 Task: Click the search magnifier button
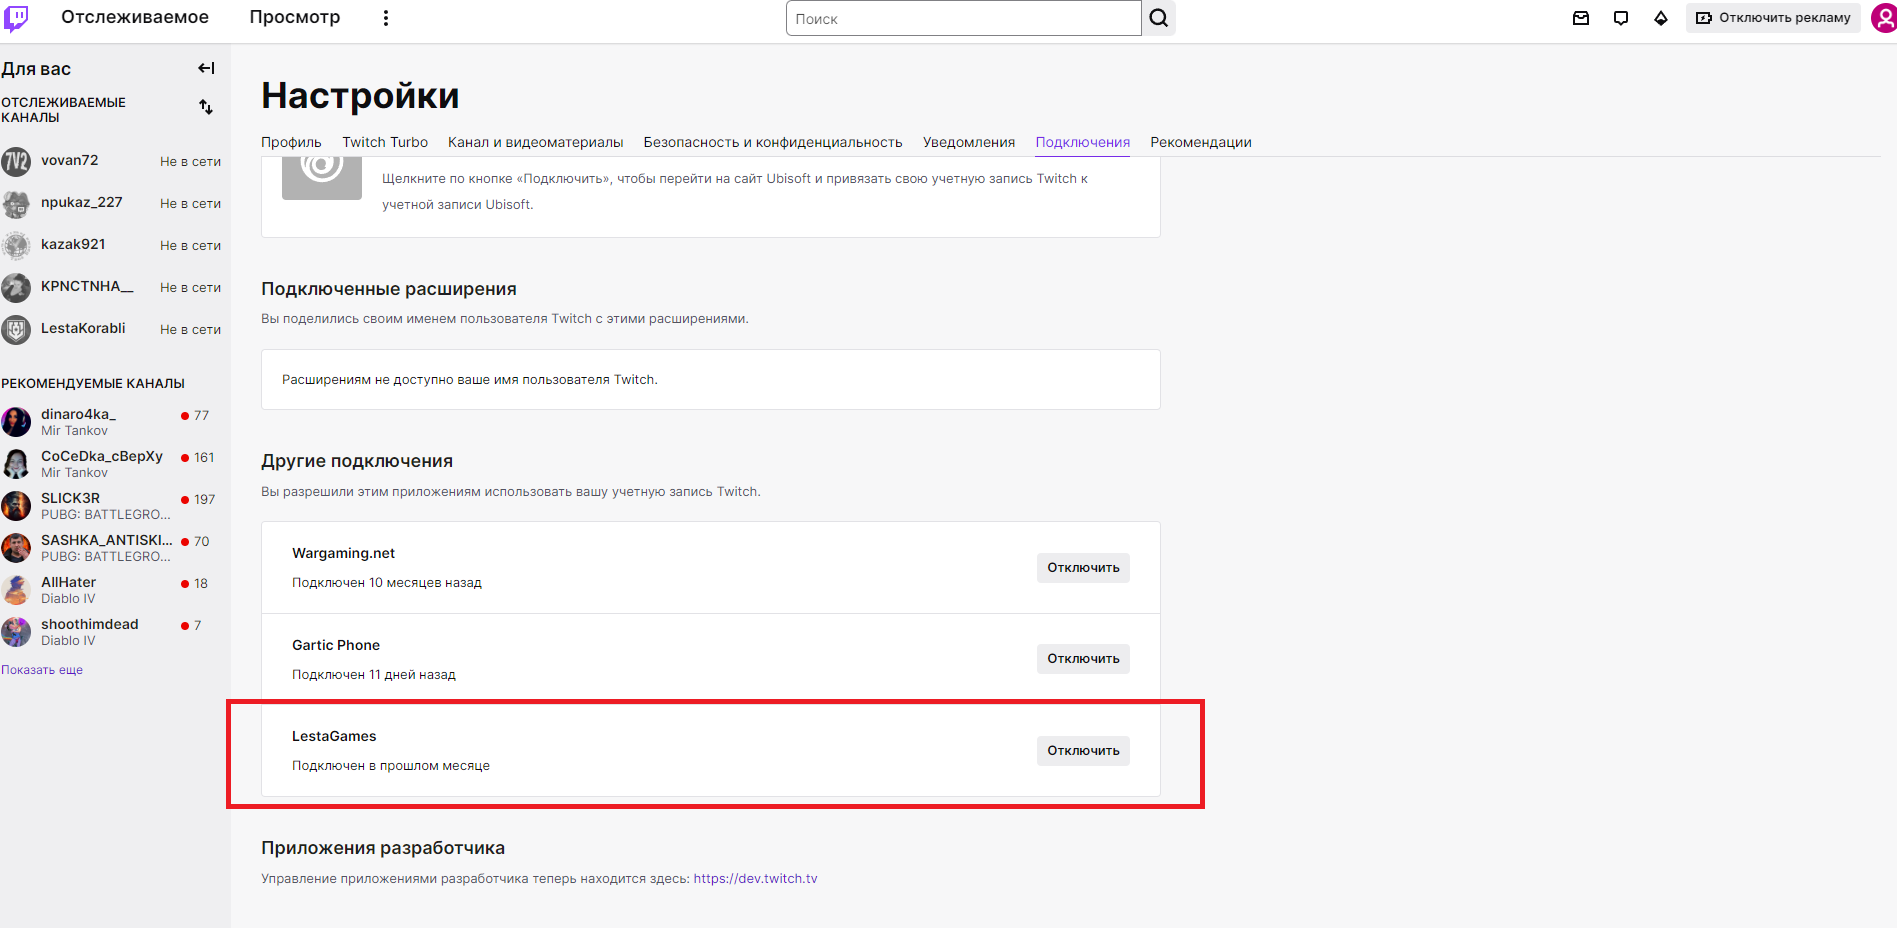(x=1158, y=18)
